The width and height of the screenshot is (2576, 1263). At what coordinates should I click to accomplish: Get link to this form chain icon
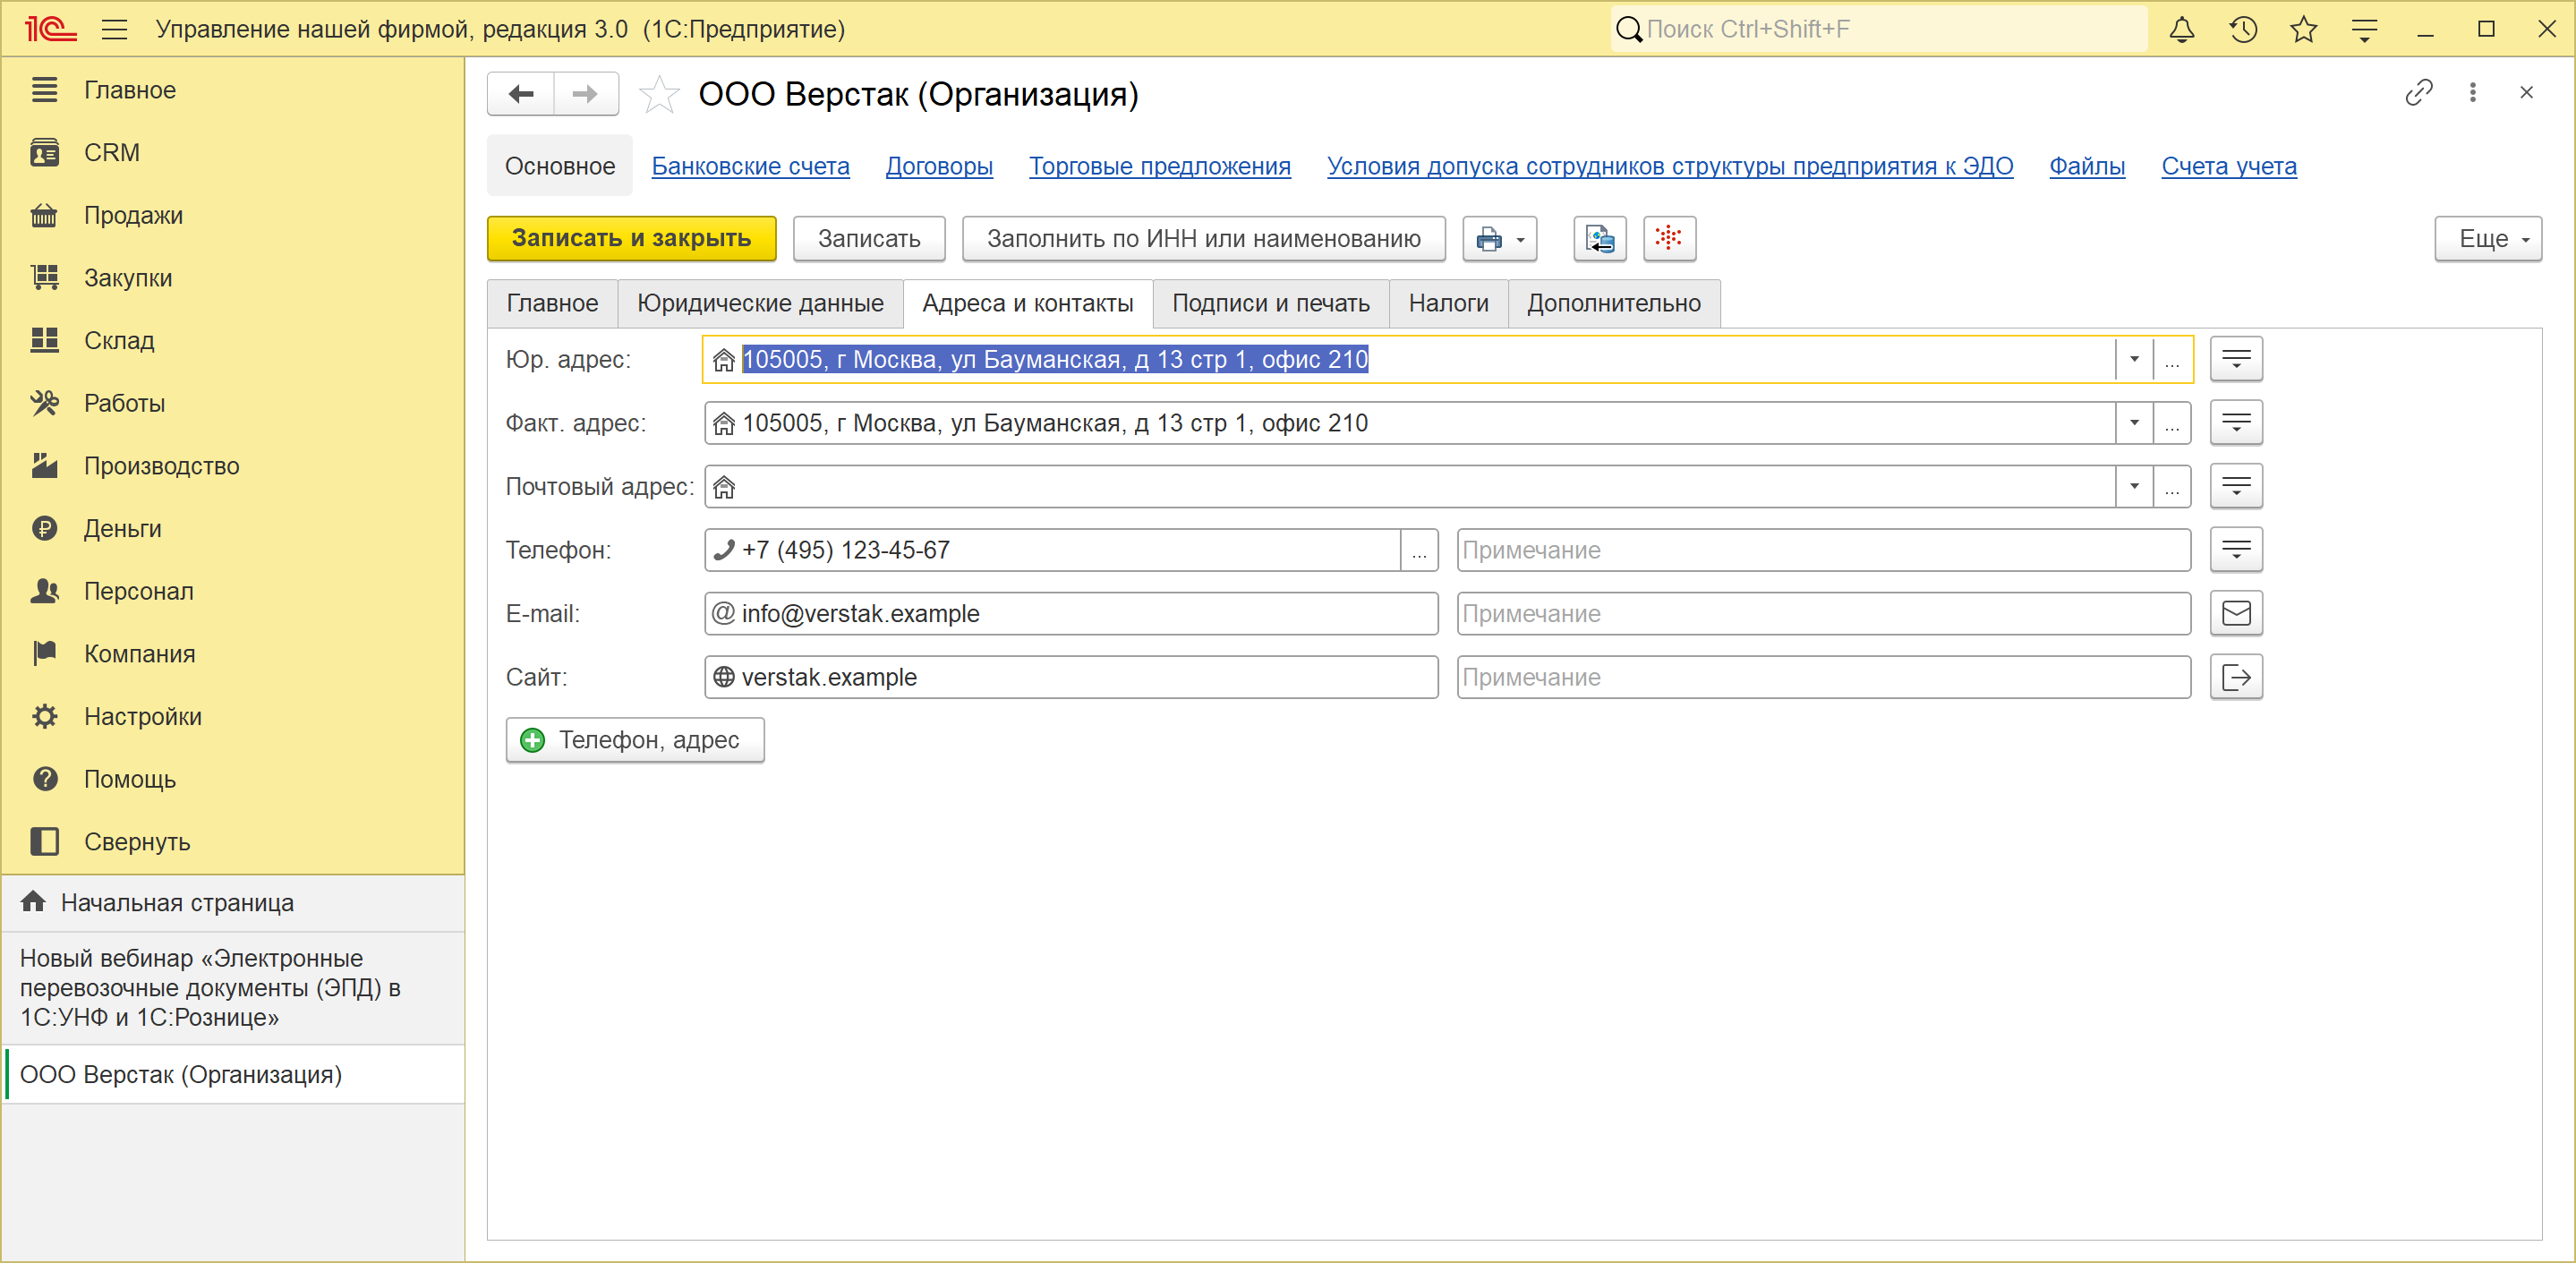click(x=2418, y=93)
